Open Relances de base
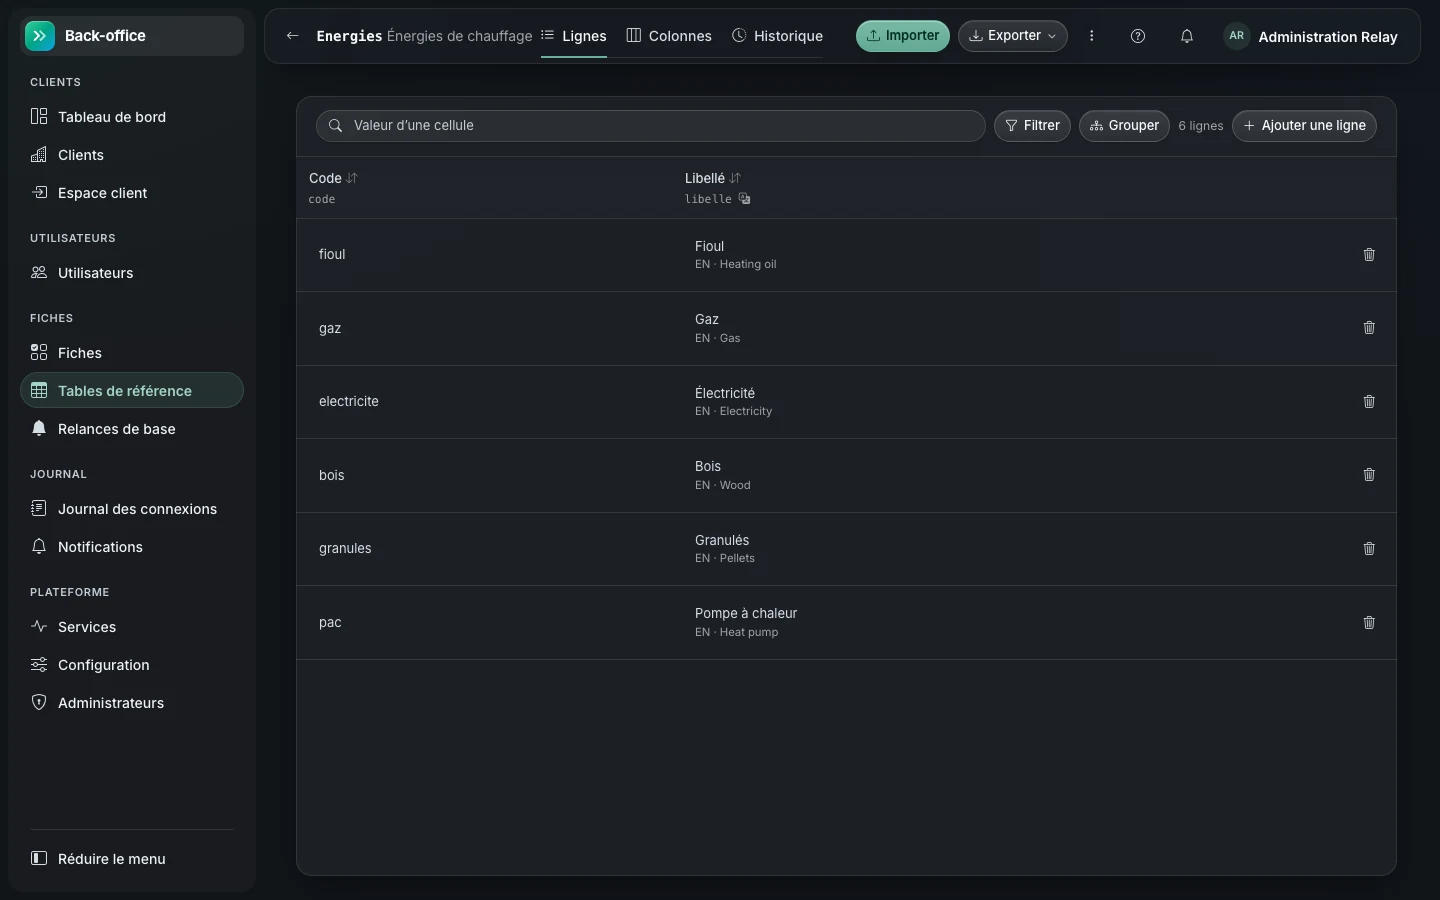This screenshot has width=1440, height=900. [x=132, y=429]
